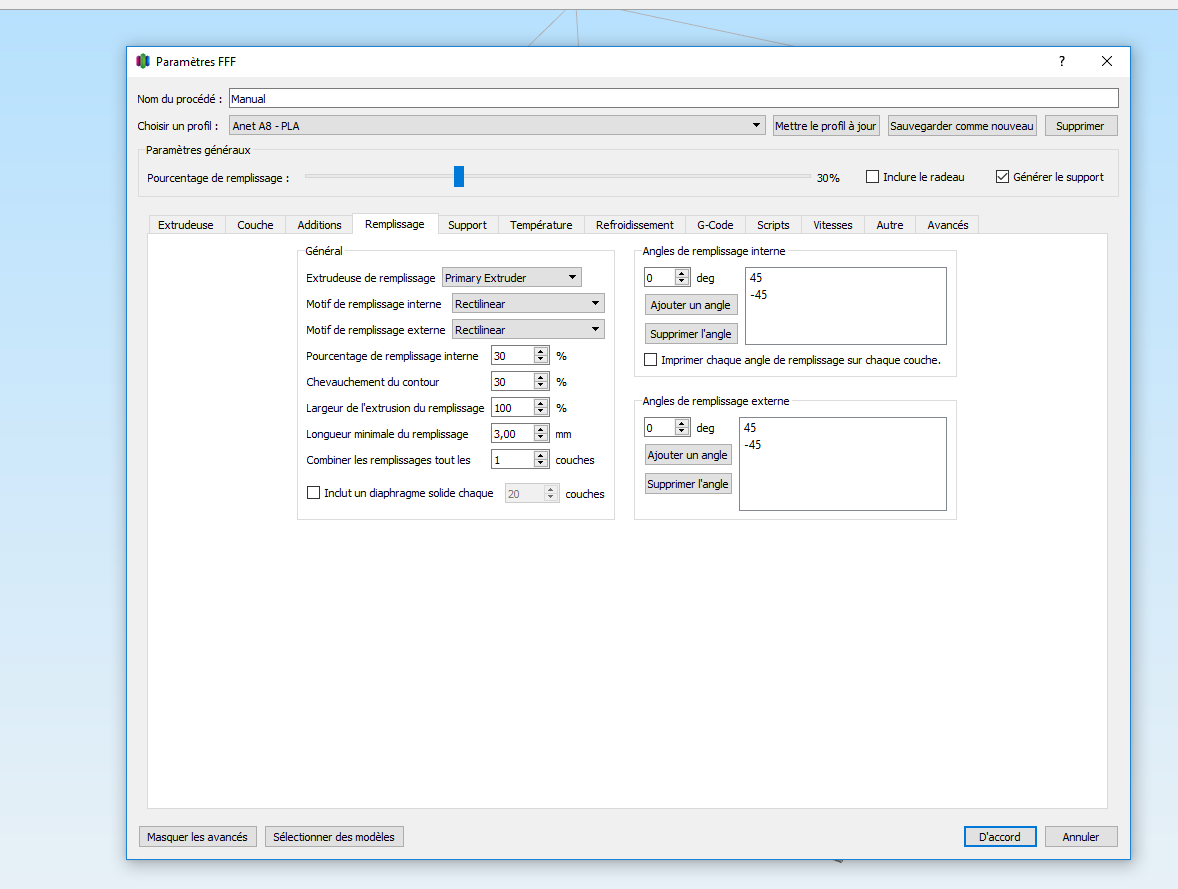Click Ajouter un angle for internal infill
The image size is (1178, 889).
pyautogui.click(x=690, y=304)
